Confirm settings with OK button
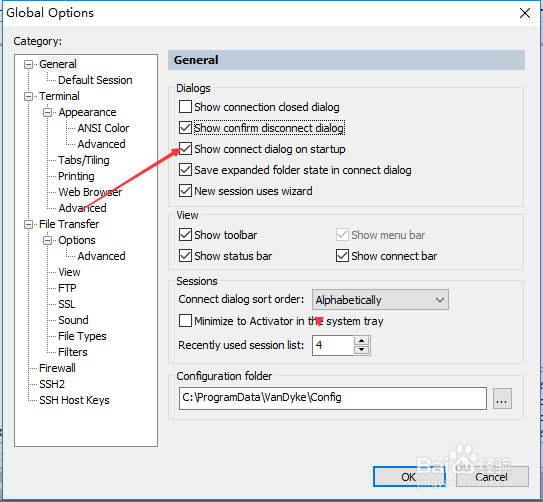The height and width of the screenshot is (502, 543). click(409, 477)
